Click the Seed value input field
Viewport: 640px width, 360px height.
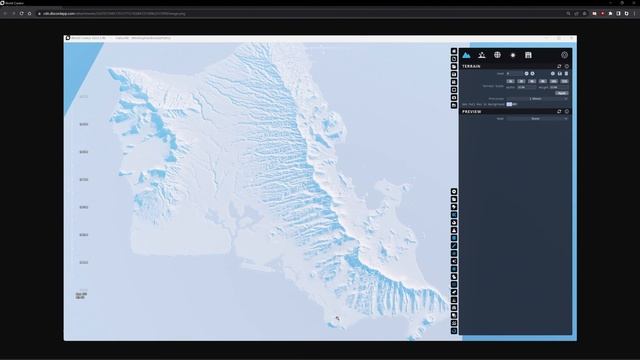point(514,73)
